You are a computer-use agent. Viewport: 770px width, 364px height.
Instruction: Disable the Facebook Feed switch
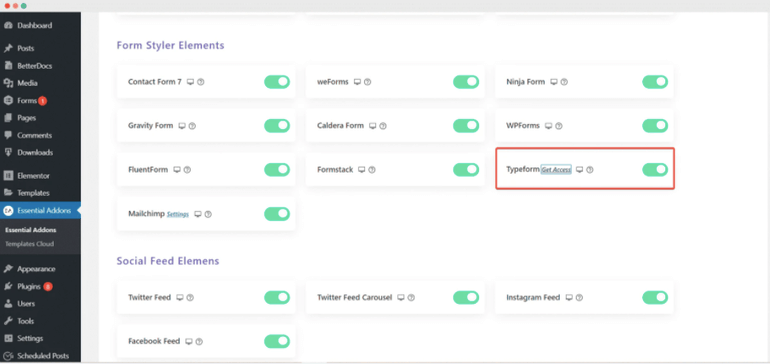coord(277,341)
